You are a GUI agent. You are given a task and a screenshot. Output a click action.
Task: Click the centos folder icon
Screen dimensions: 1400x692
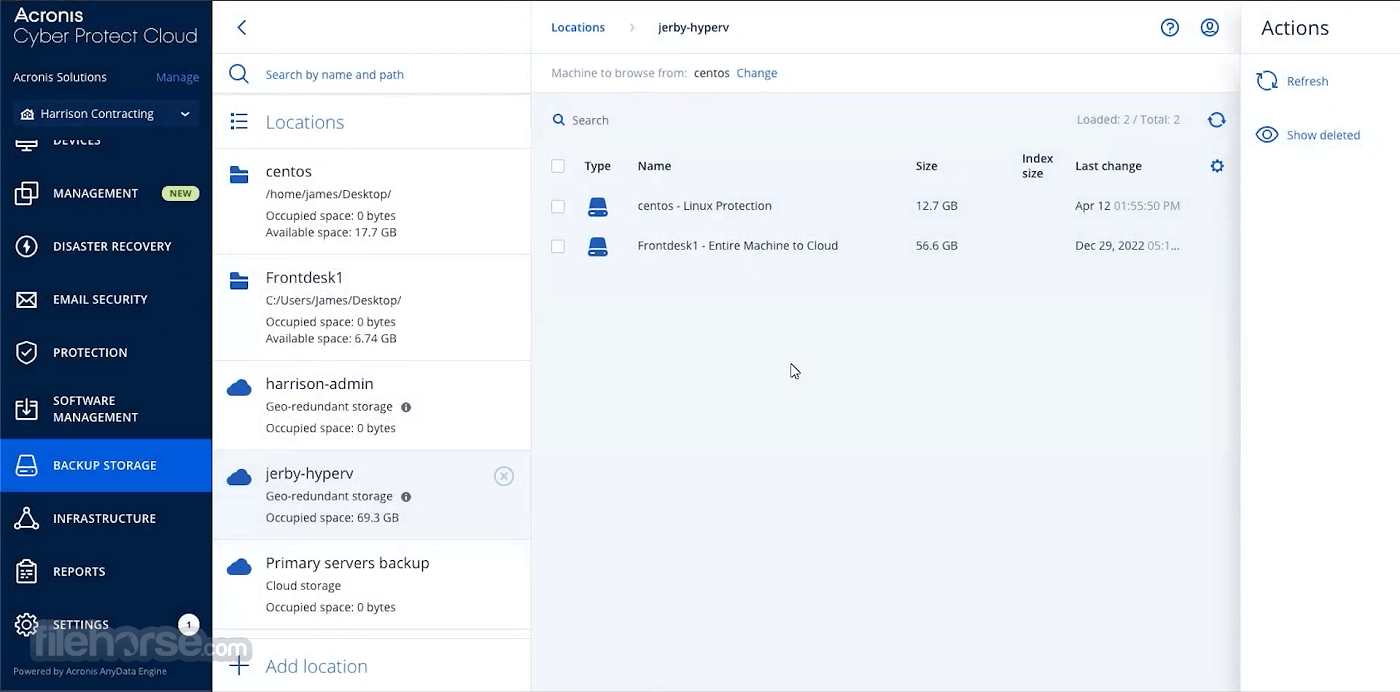click(x=239, y=175)
